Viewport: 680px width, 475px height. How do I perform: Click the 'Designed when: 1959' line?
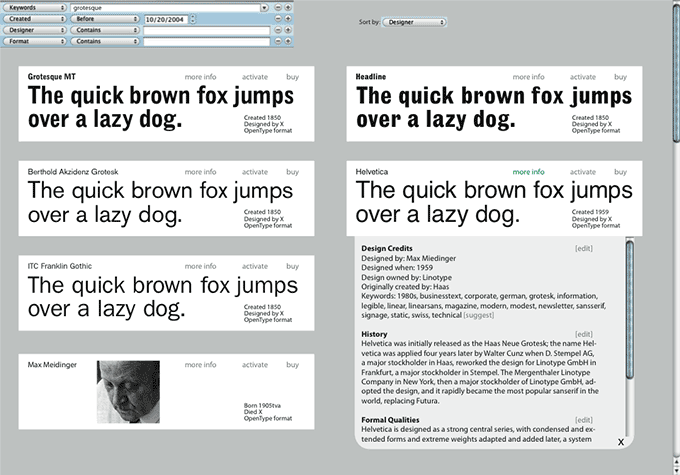397,268
